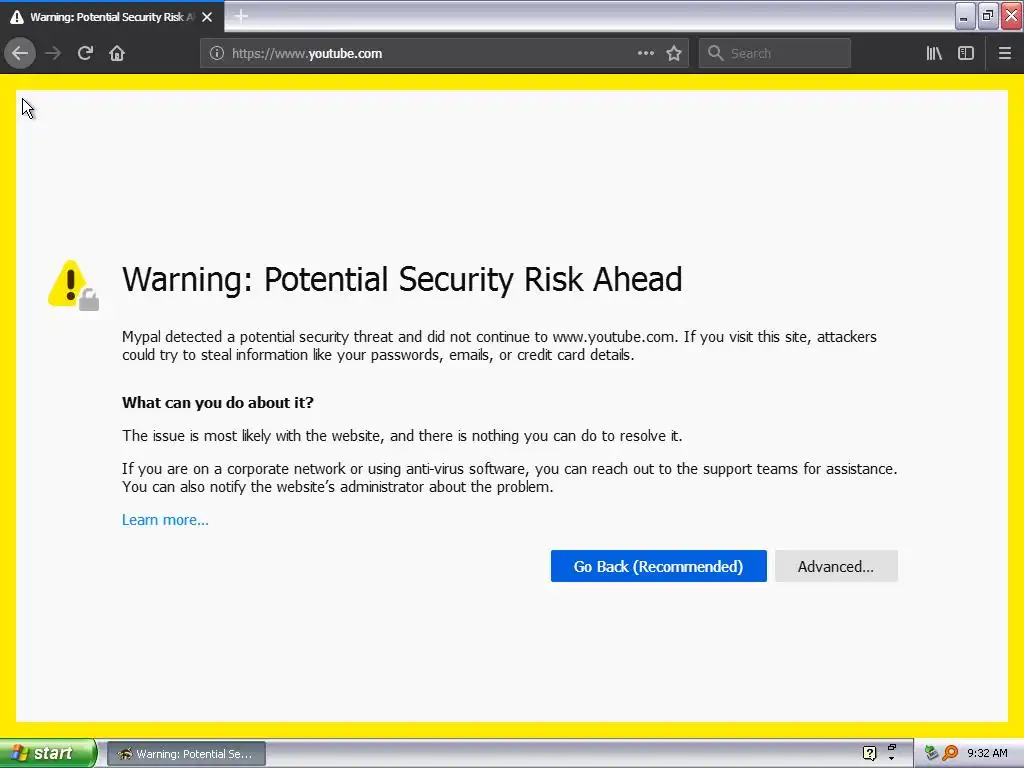Image resolution: width=1024 pixels, height=768 pixels.
Task: Open the Windows Start menu
Action: click(48, 754)
